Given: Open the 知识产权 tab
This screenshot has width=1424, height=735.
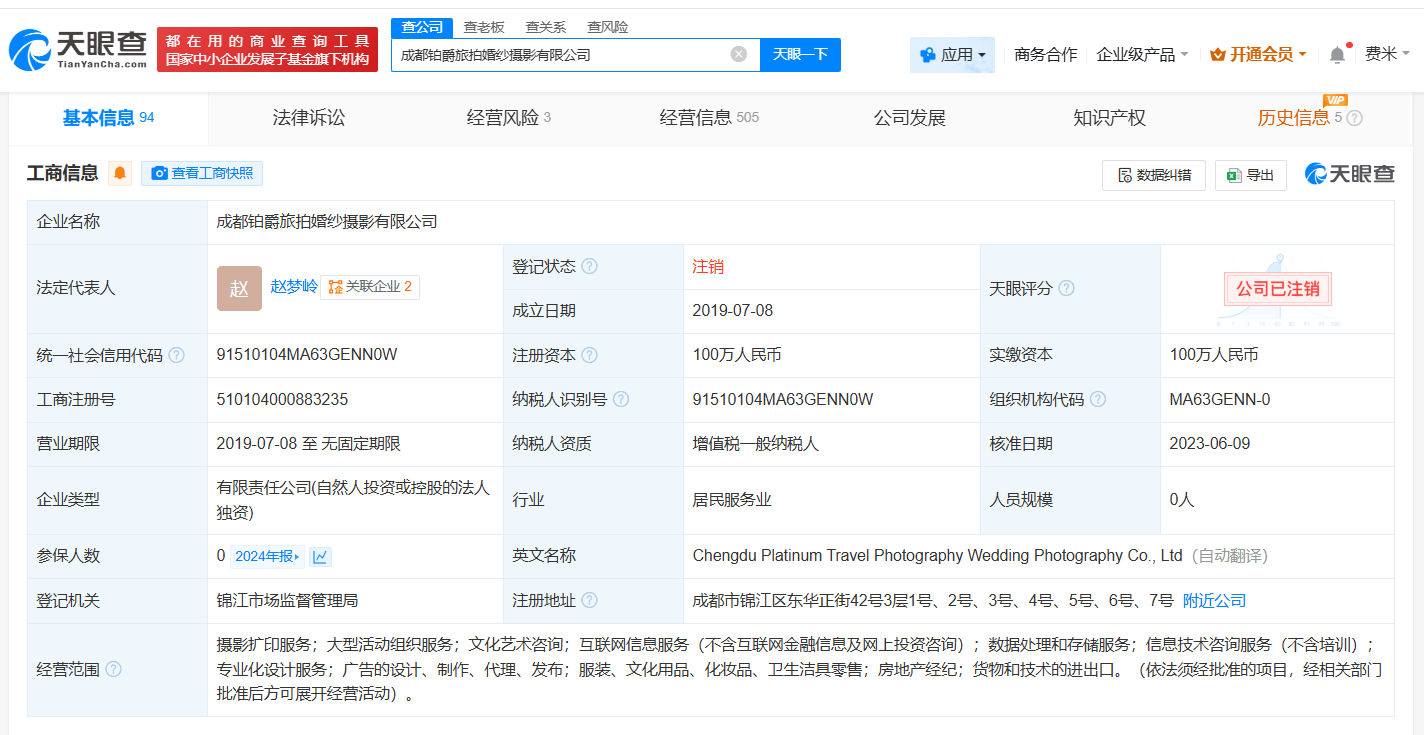Looking at the screenshot, I should pos(1110,118).
